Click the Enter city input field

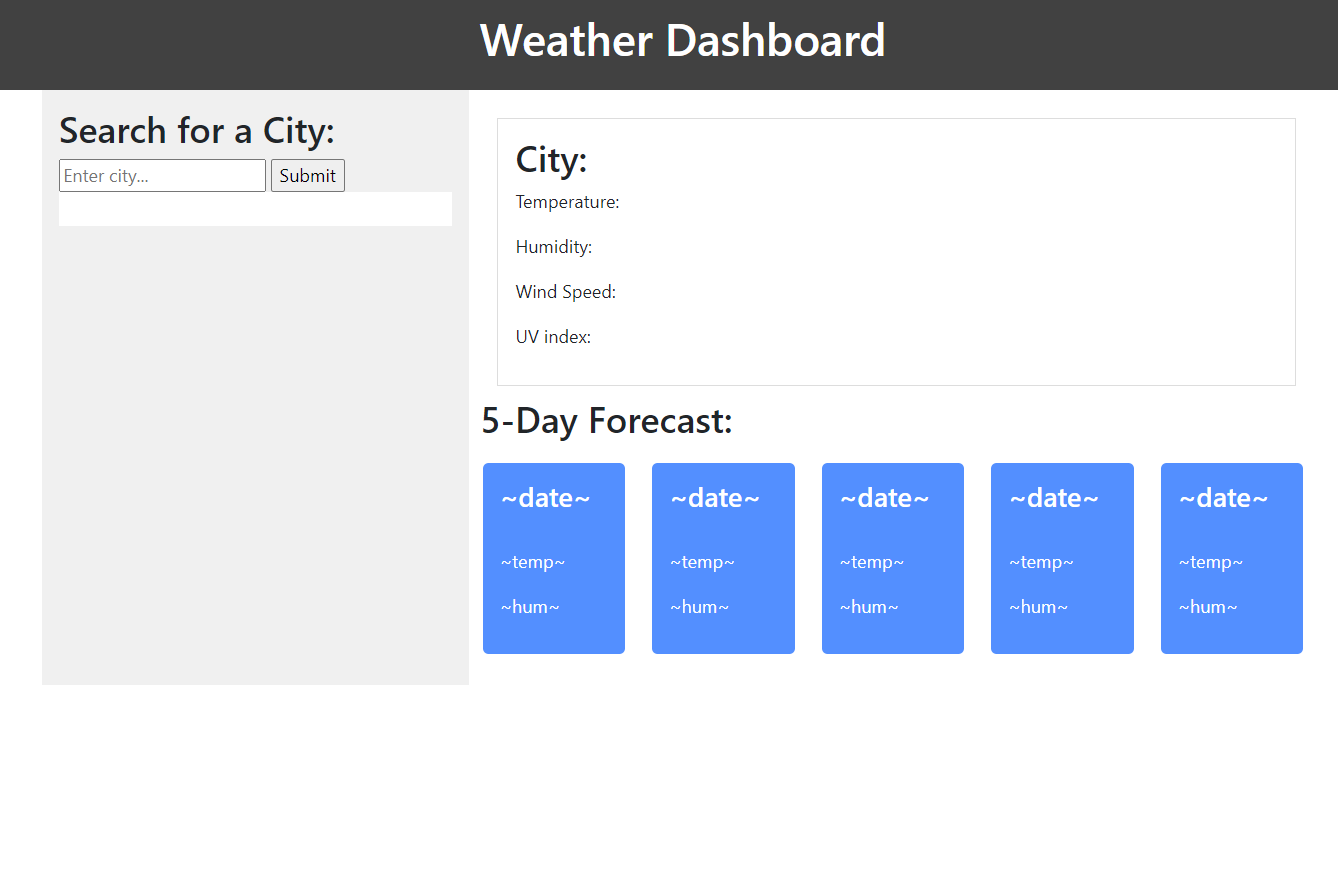click(162, 176)
